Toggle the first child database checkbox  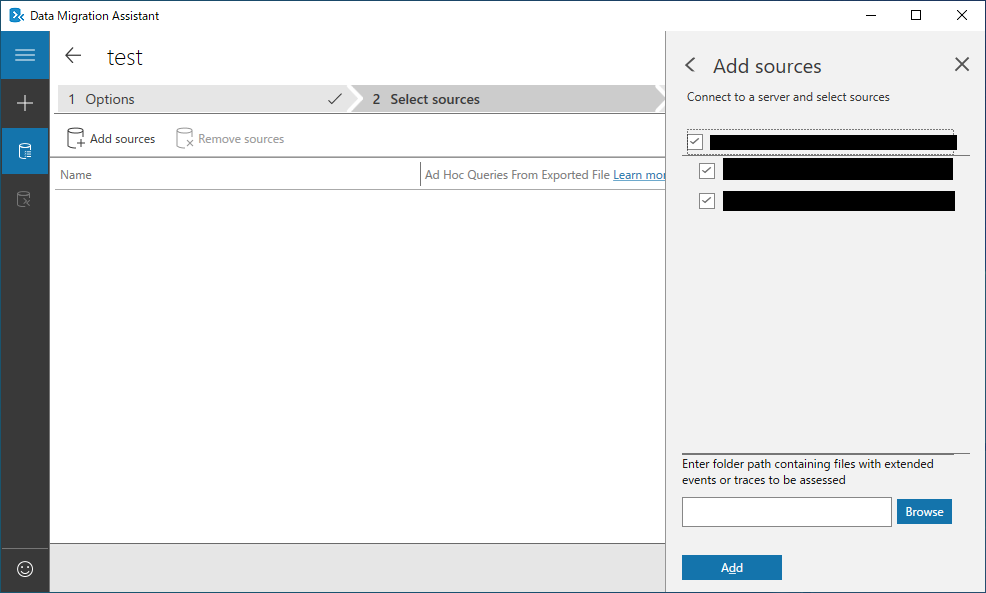click(707, 170)
